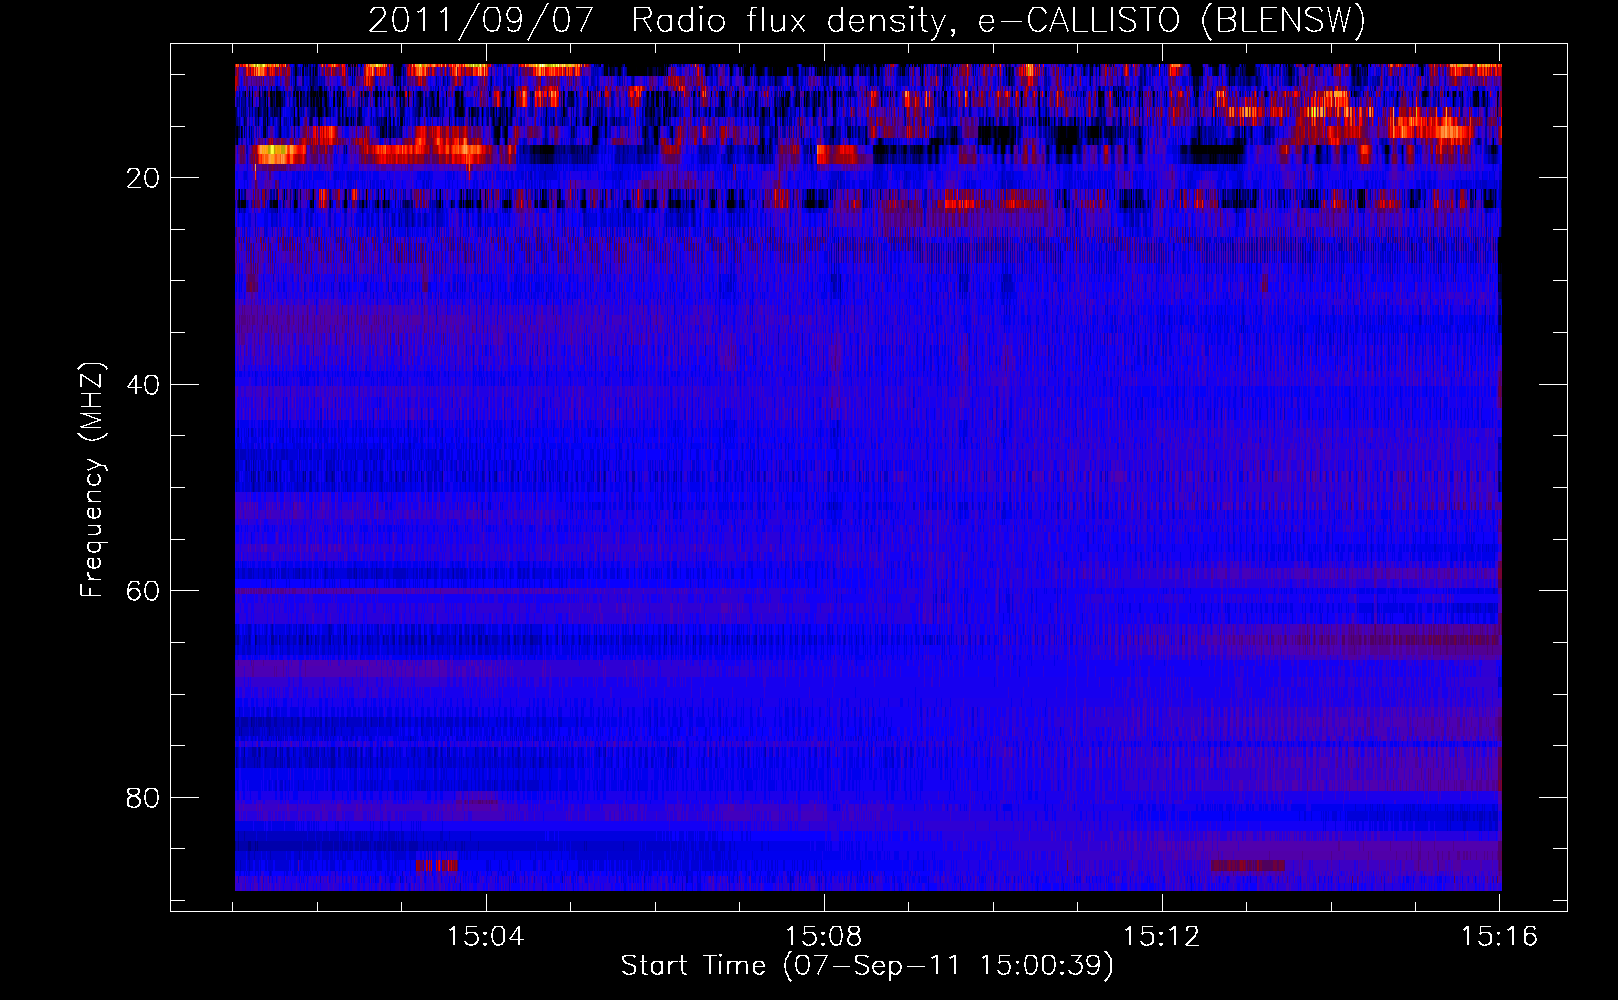Click the 15:12 time tick label
The width and height of the screenshot is (1618, 1000).
[1161, 937]
